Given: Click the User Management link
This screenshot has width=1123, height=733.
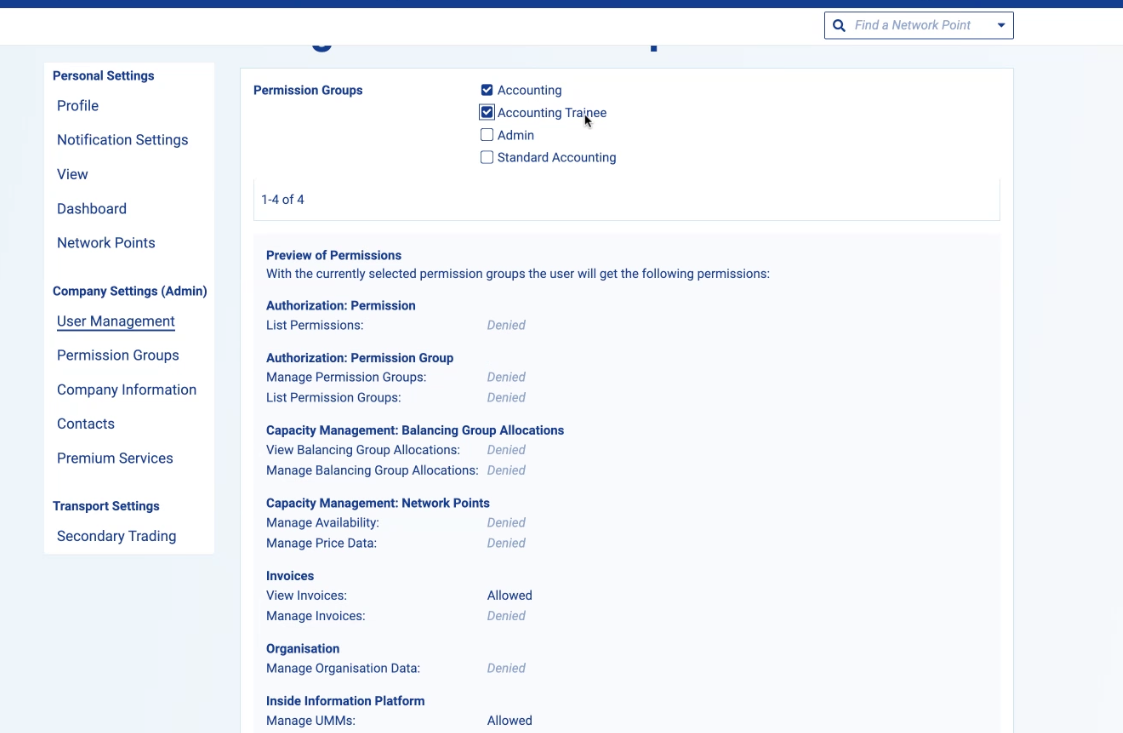Looking at the screenshot, I should [x=116, y=321].
